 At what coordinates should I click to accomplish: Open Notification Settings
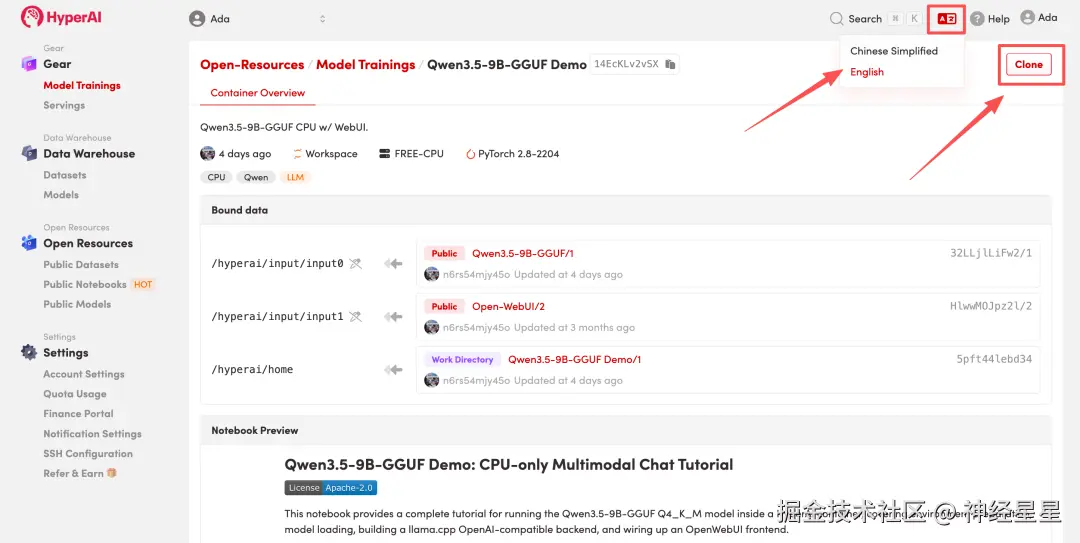[x=92, y=433]
